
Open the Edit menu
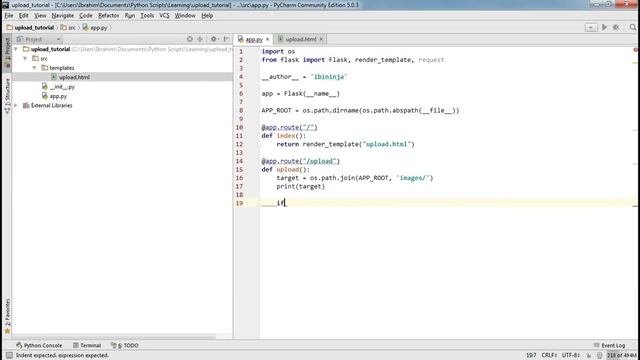(x=24, y=16)
